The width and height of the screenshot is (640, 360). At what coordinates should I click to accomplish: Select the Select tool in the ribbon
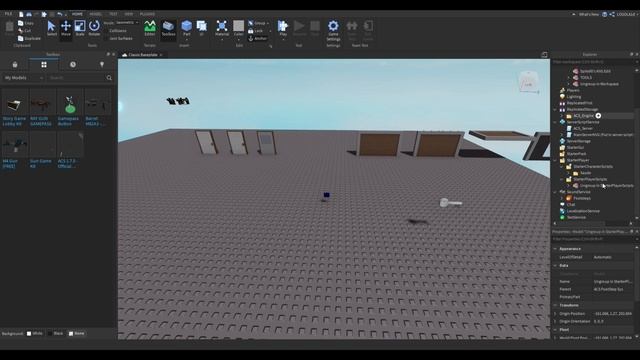(51, 28)
